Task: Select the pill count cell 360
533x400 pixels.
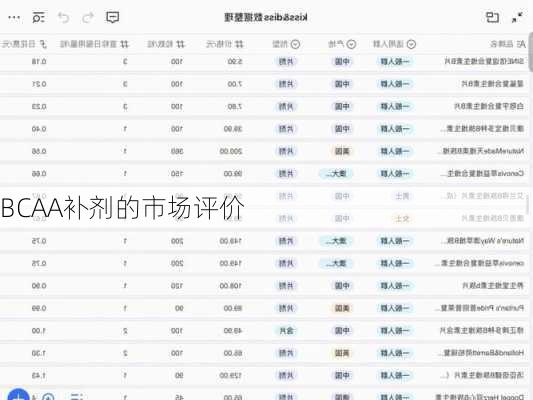Action: [177, 151]
